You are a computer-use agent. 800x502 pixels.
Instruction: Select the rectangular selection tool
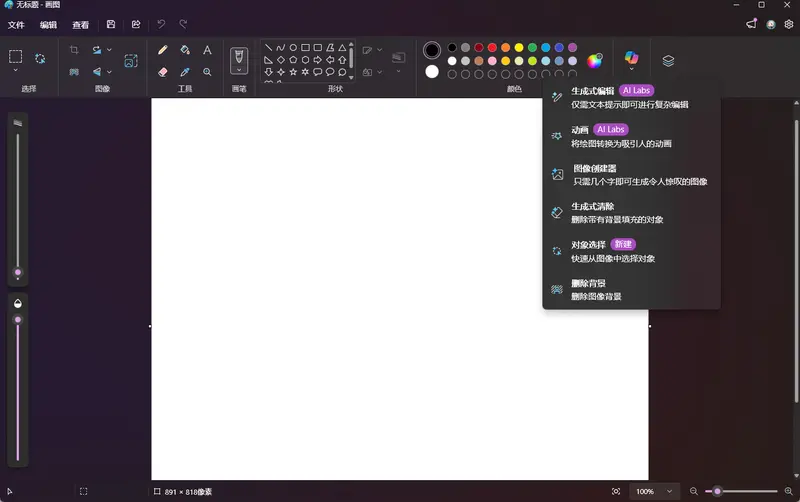(15, 56)
